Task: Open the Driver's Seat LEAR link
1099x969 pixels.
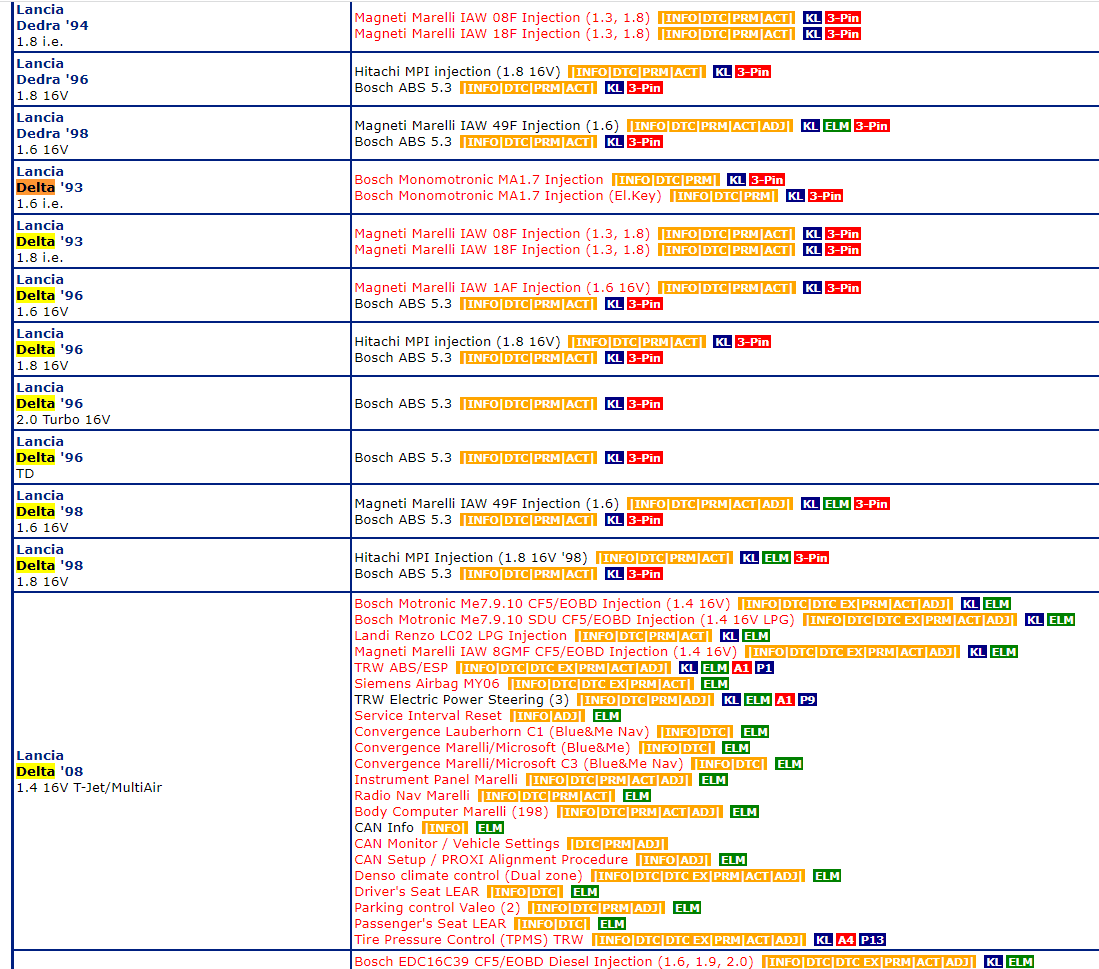Action: (x=417, y=892)
